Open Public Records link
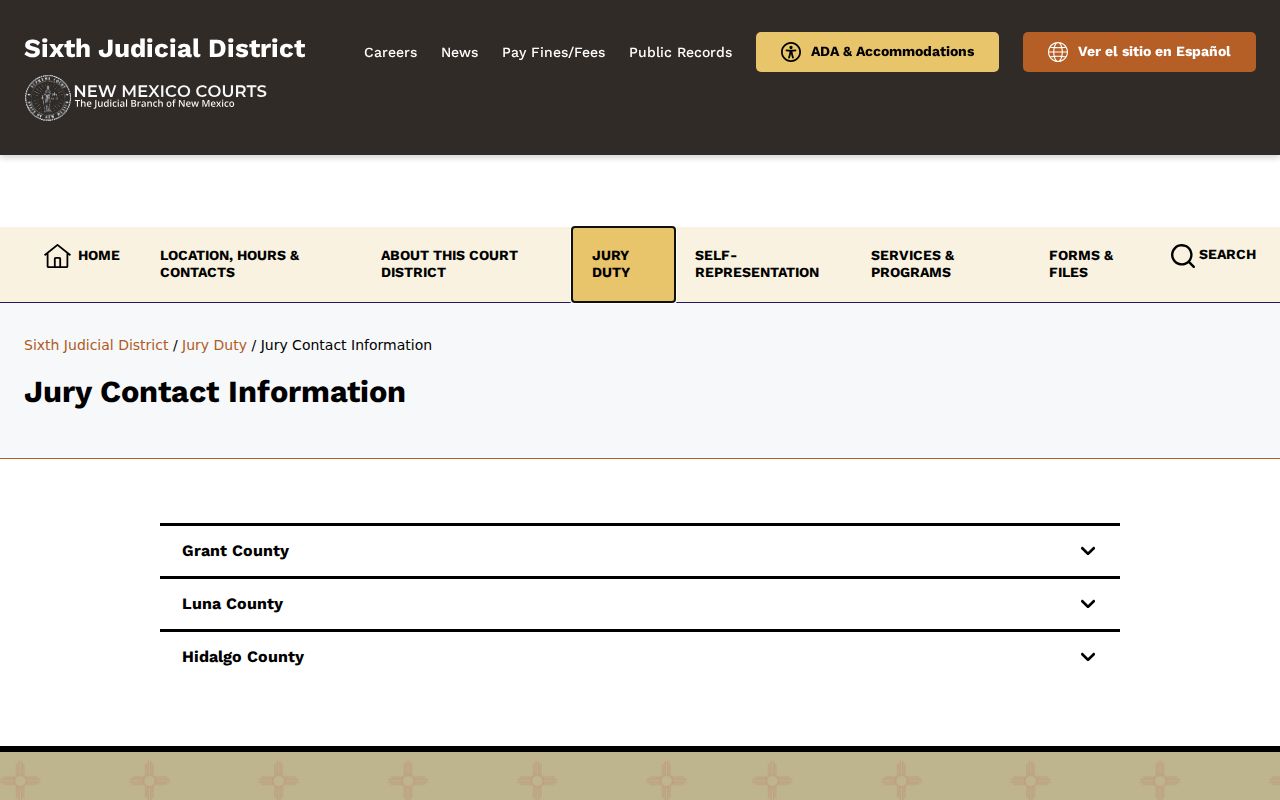The image size is (1280, 800). coord(680,52)
